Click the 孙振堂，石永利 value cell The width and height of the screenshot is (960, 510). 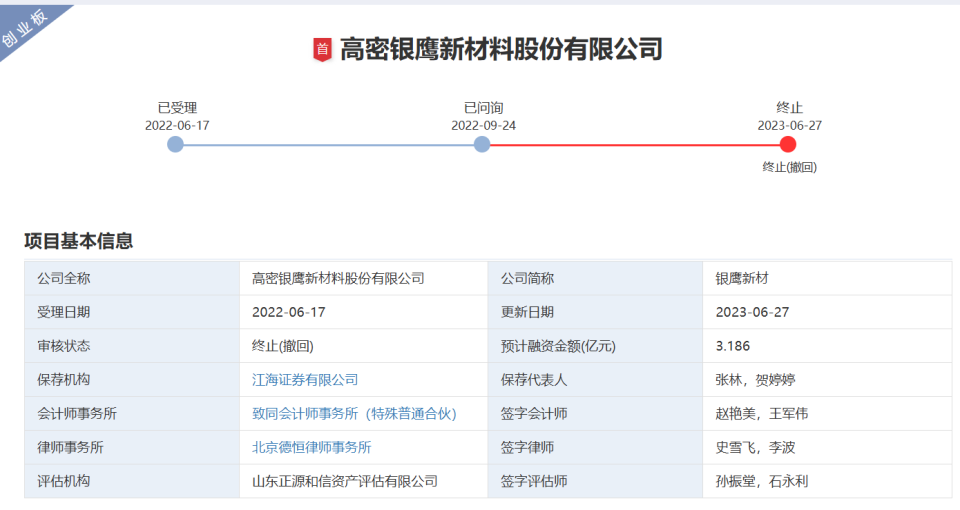click(827, 481)
